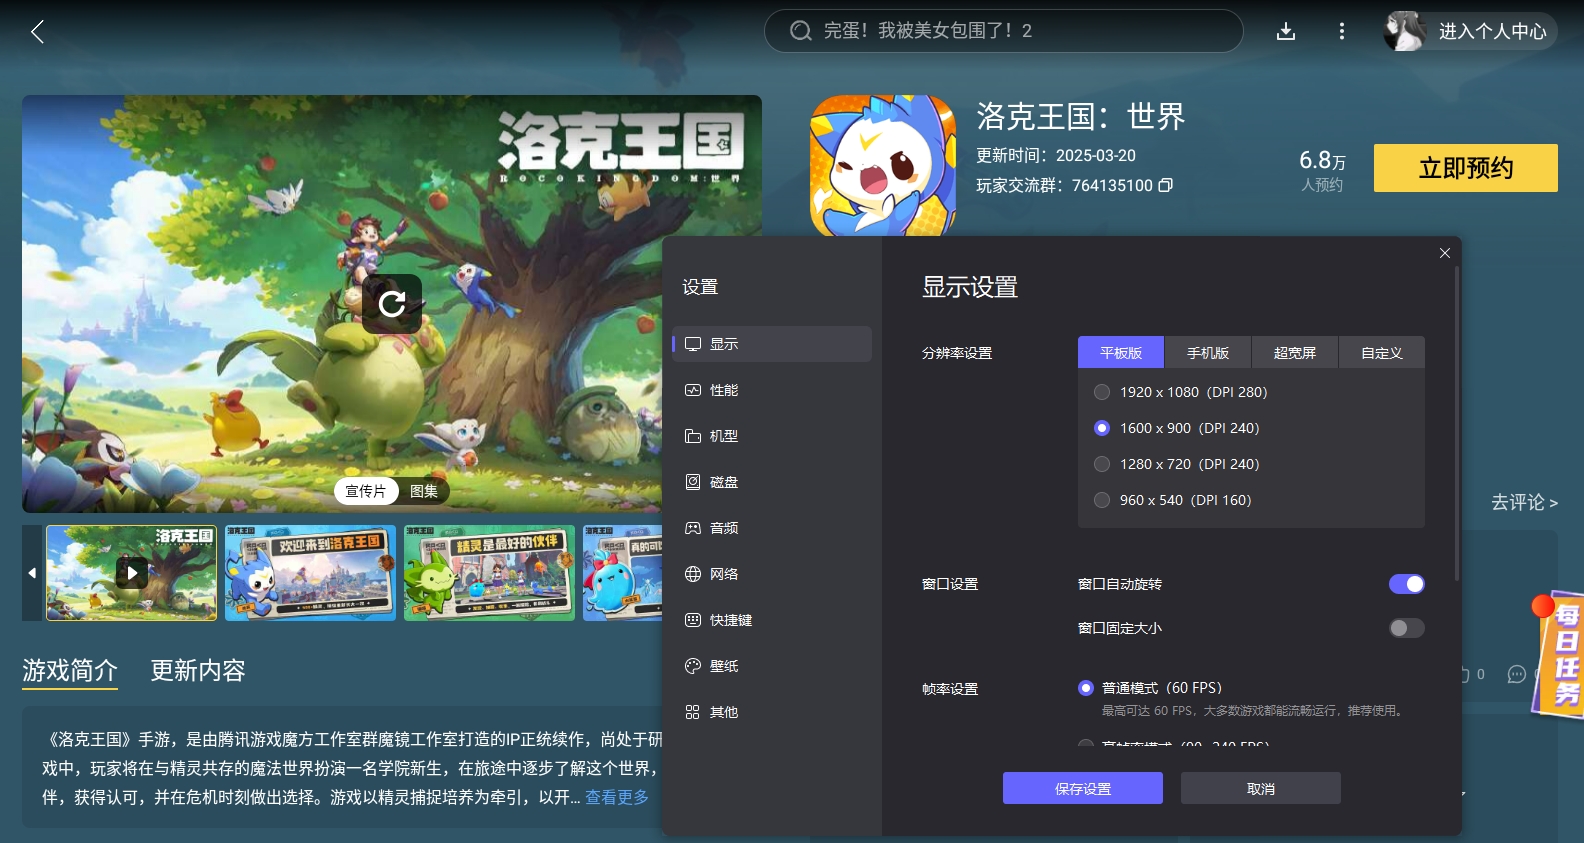Reload the promo video with refresh icon

(x=392, y=303)
